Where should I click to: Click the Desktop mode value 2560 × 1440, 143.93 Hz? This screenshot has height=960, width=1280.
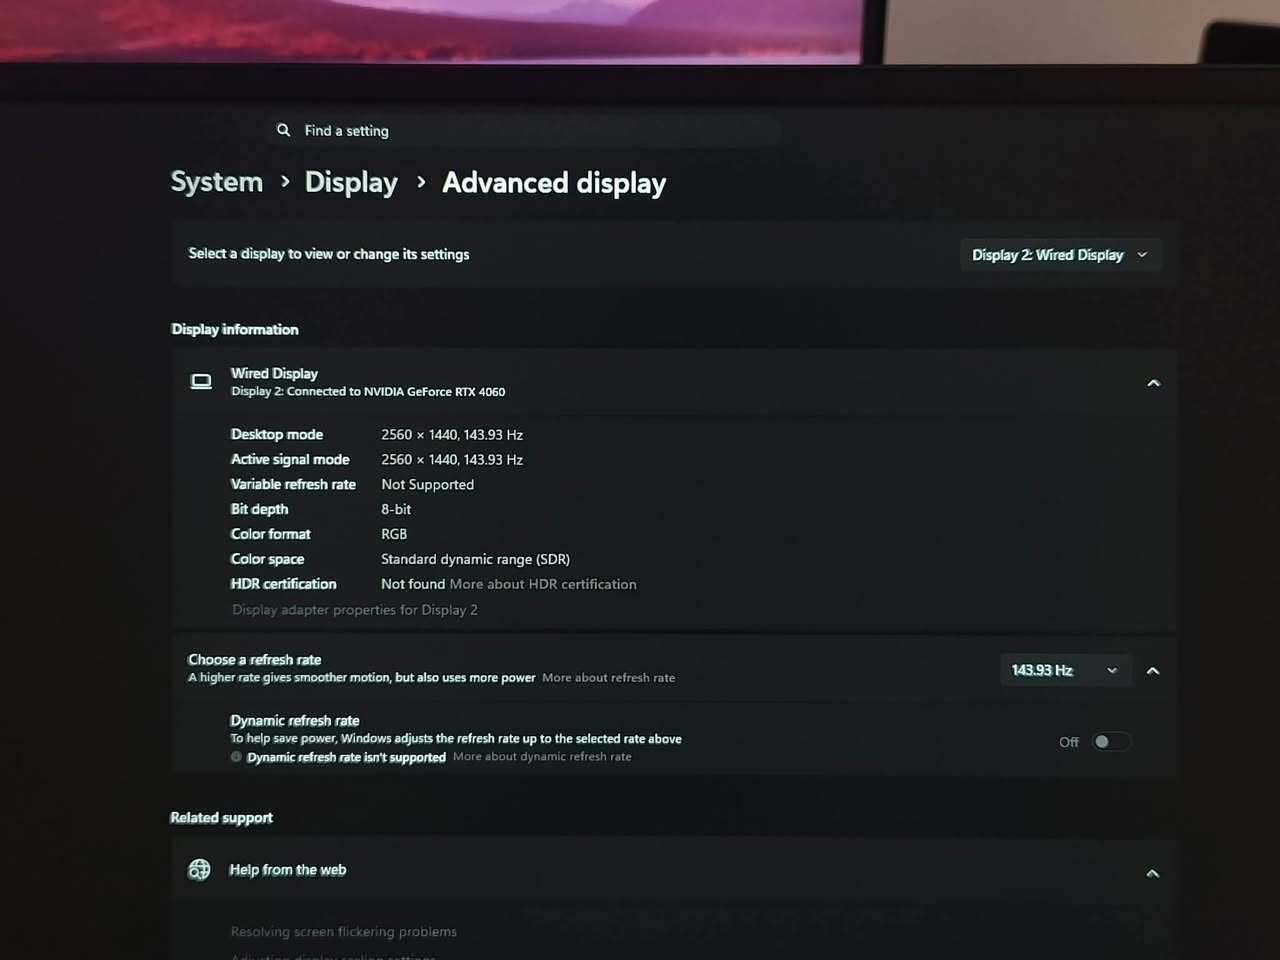coord(452,434)
